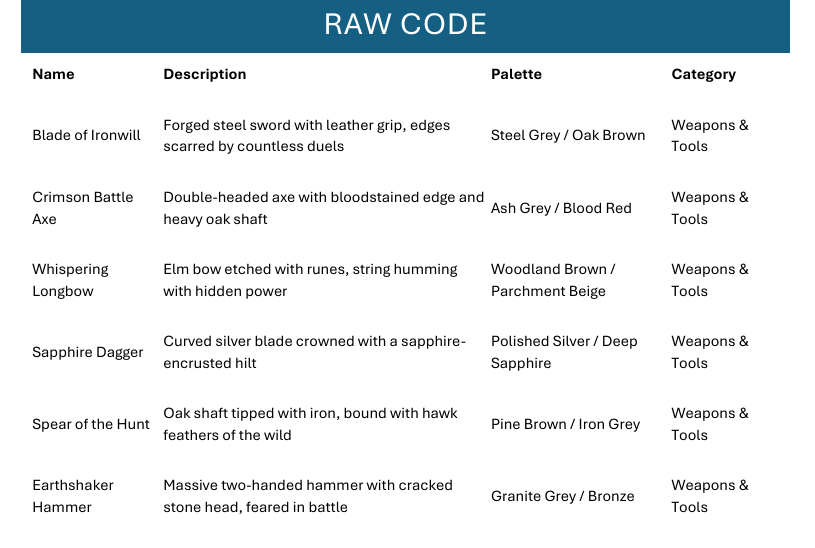The width and height of the screenshot is (815, 548).
Task: Select the Steel Grey / Oak Brown palette cell
Action: point(567,136)
